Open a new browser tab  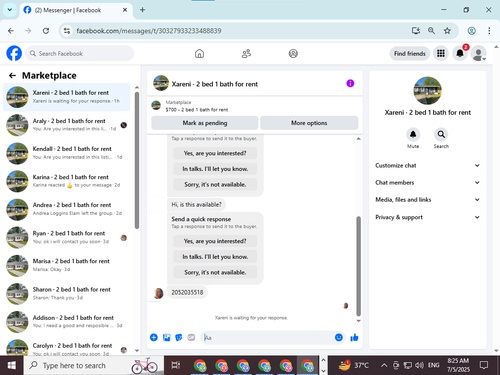click(x=142, y=10)
